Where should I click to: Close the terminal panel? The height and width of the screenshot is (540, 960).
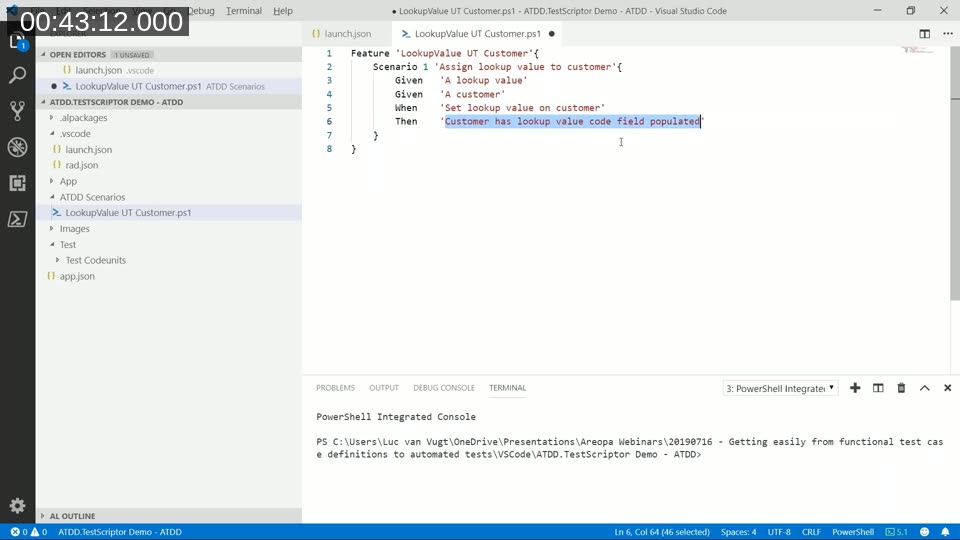[x=947, y=388]
